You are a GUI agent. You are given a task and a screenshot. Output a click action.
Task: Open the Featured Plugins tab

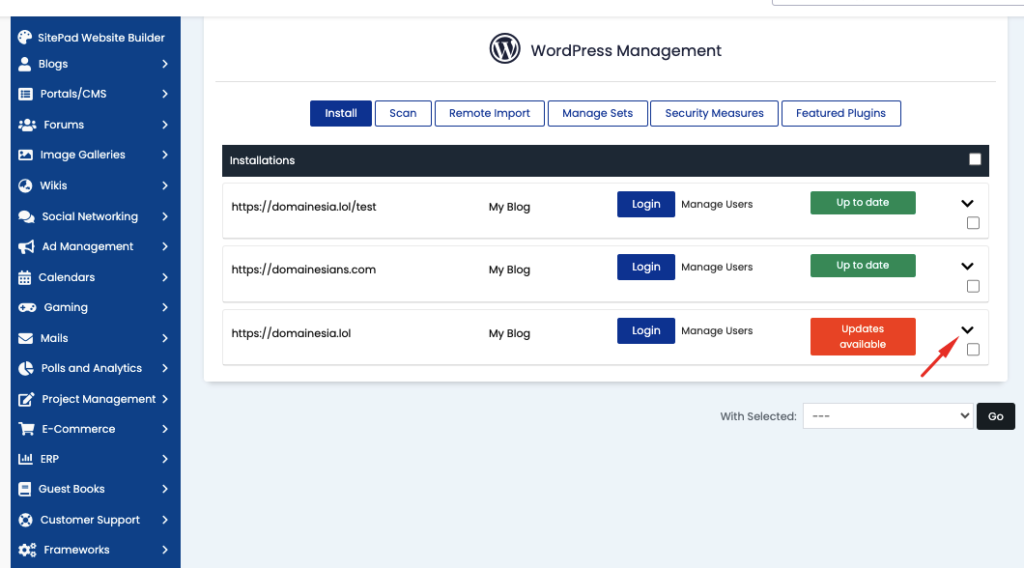tap(841, 113)
